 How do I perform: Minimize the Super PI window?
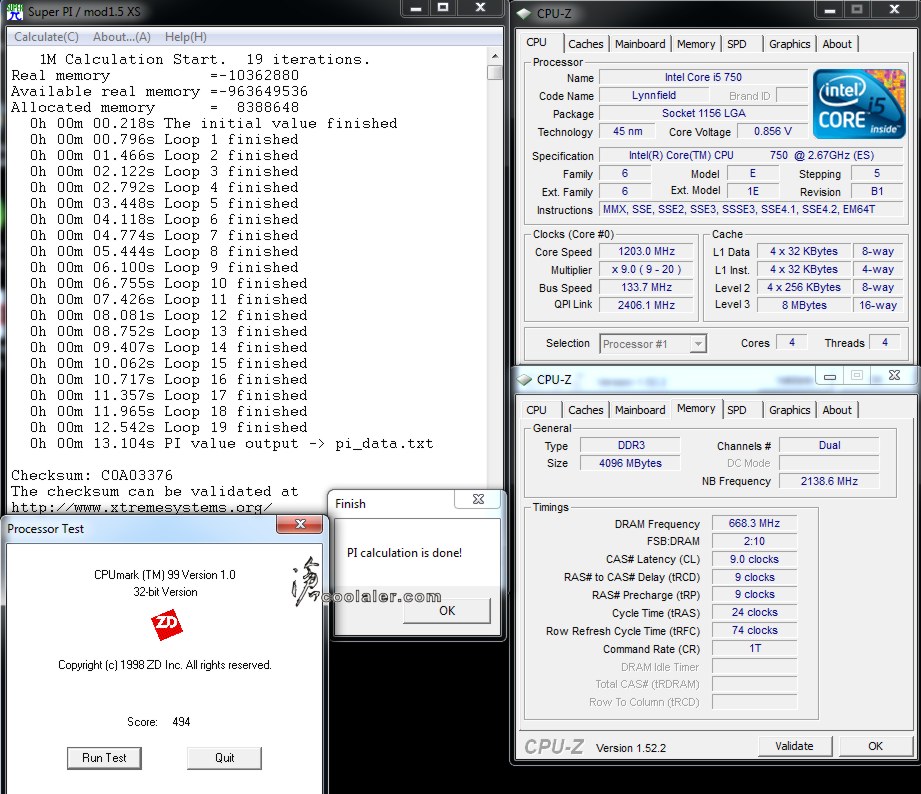click(x=416, y=7)
